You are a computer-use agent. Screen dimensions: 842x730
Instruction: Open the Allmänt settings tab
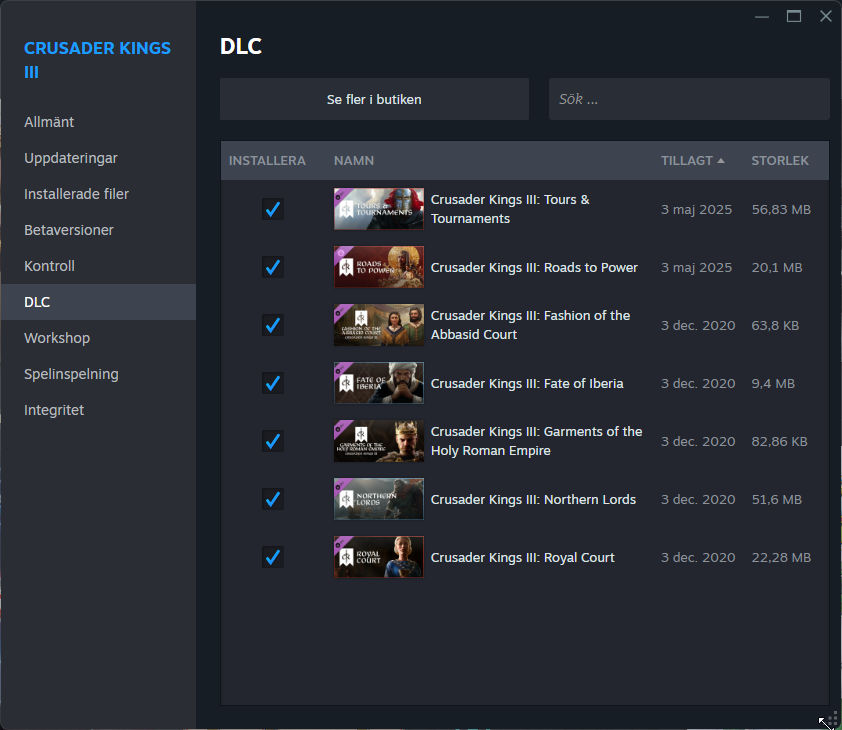click(98, 122)
